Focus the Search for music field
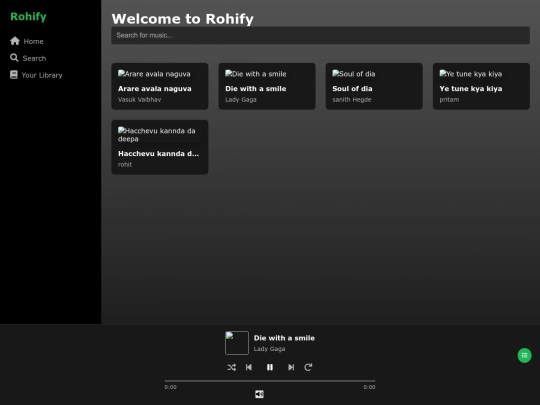The image size is (540, 405). [x=320, y=35]
